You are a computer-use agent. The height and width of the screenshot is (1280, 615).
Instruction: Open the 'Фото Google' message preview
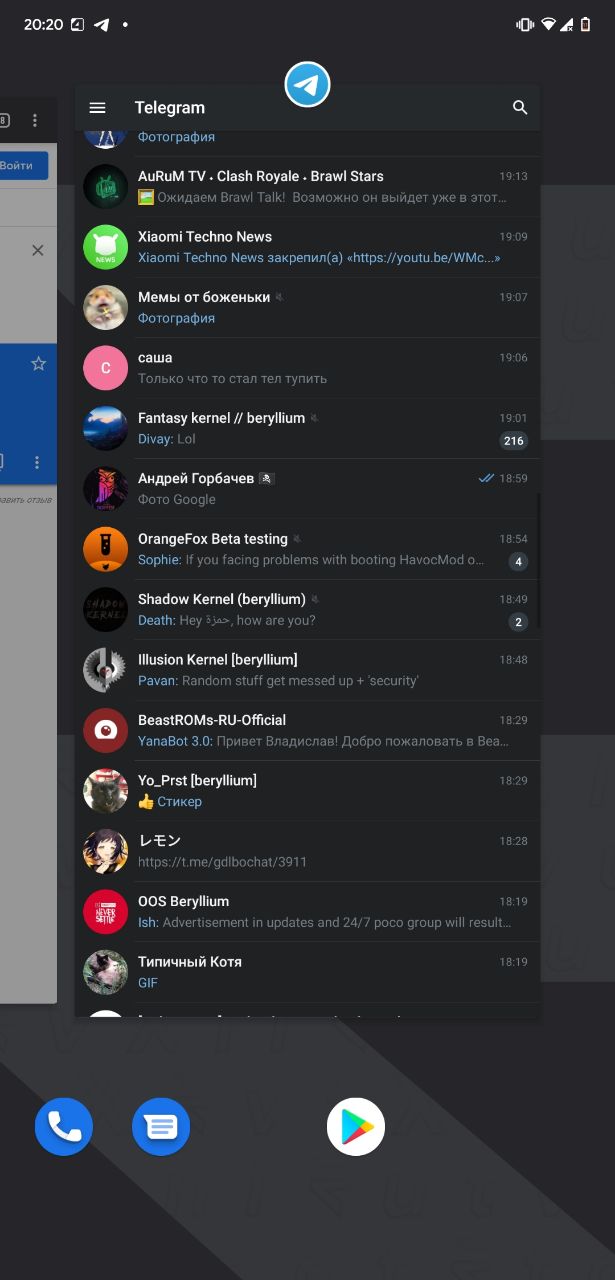point(177,500)
